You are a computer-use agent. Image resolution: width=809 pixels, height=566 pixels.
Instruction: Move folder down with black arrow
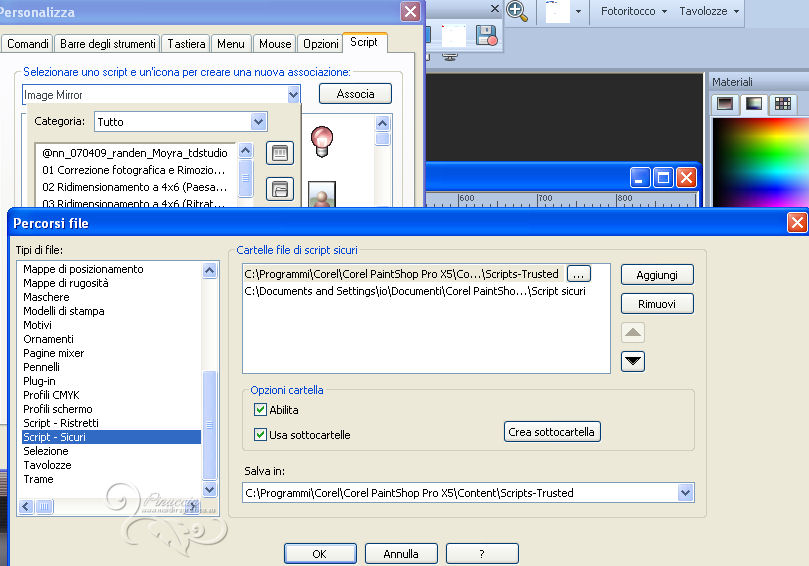633,361
